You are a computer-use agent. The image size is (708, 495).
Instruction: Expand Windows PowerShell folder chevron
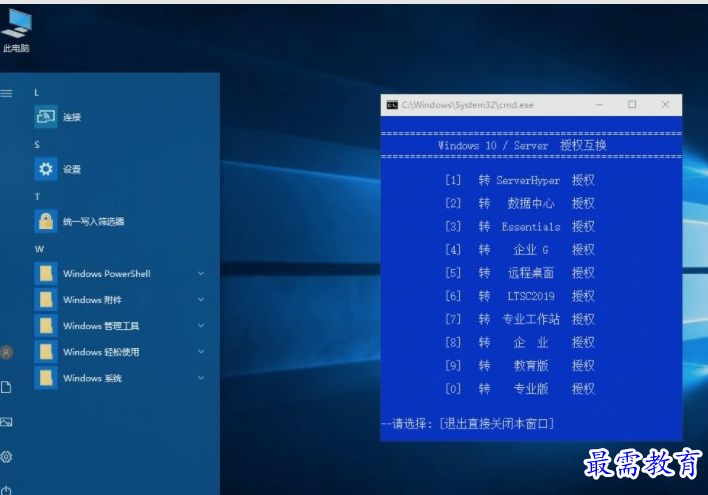click(x=201, y=273)
